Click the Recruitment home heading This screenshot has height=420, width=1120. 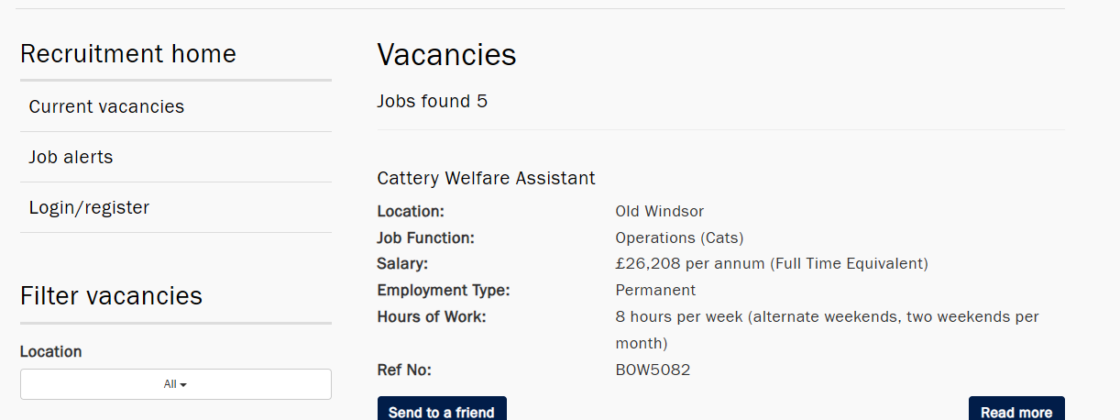click(128, 54)
